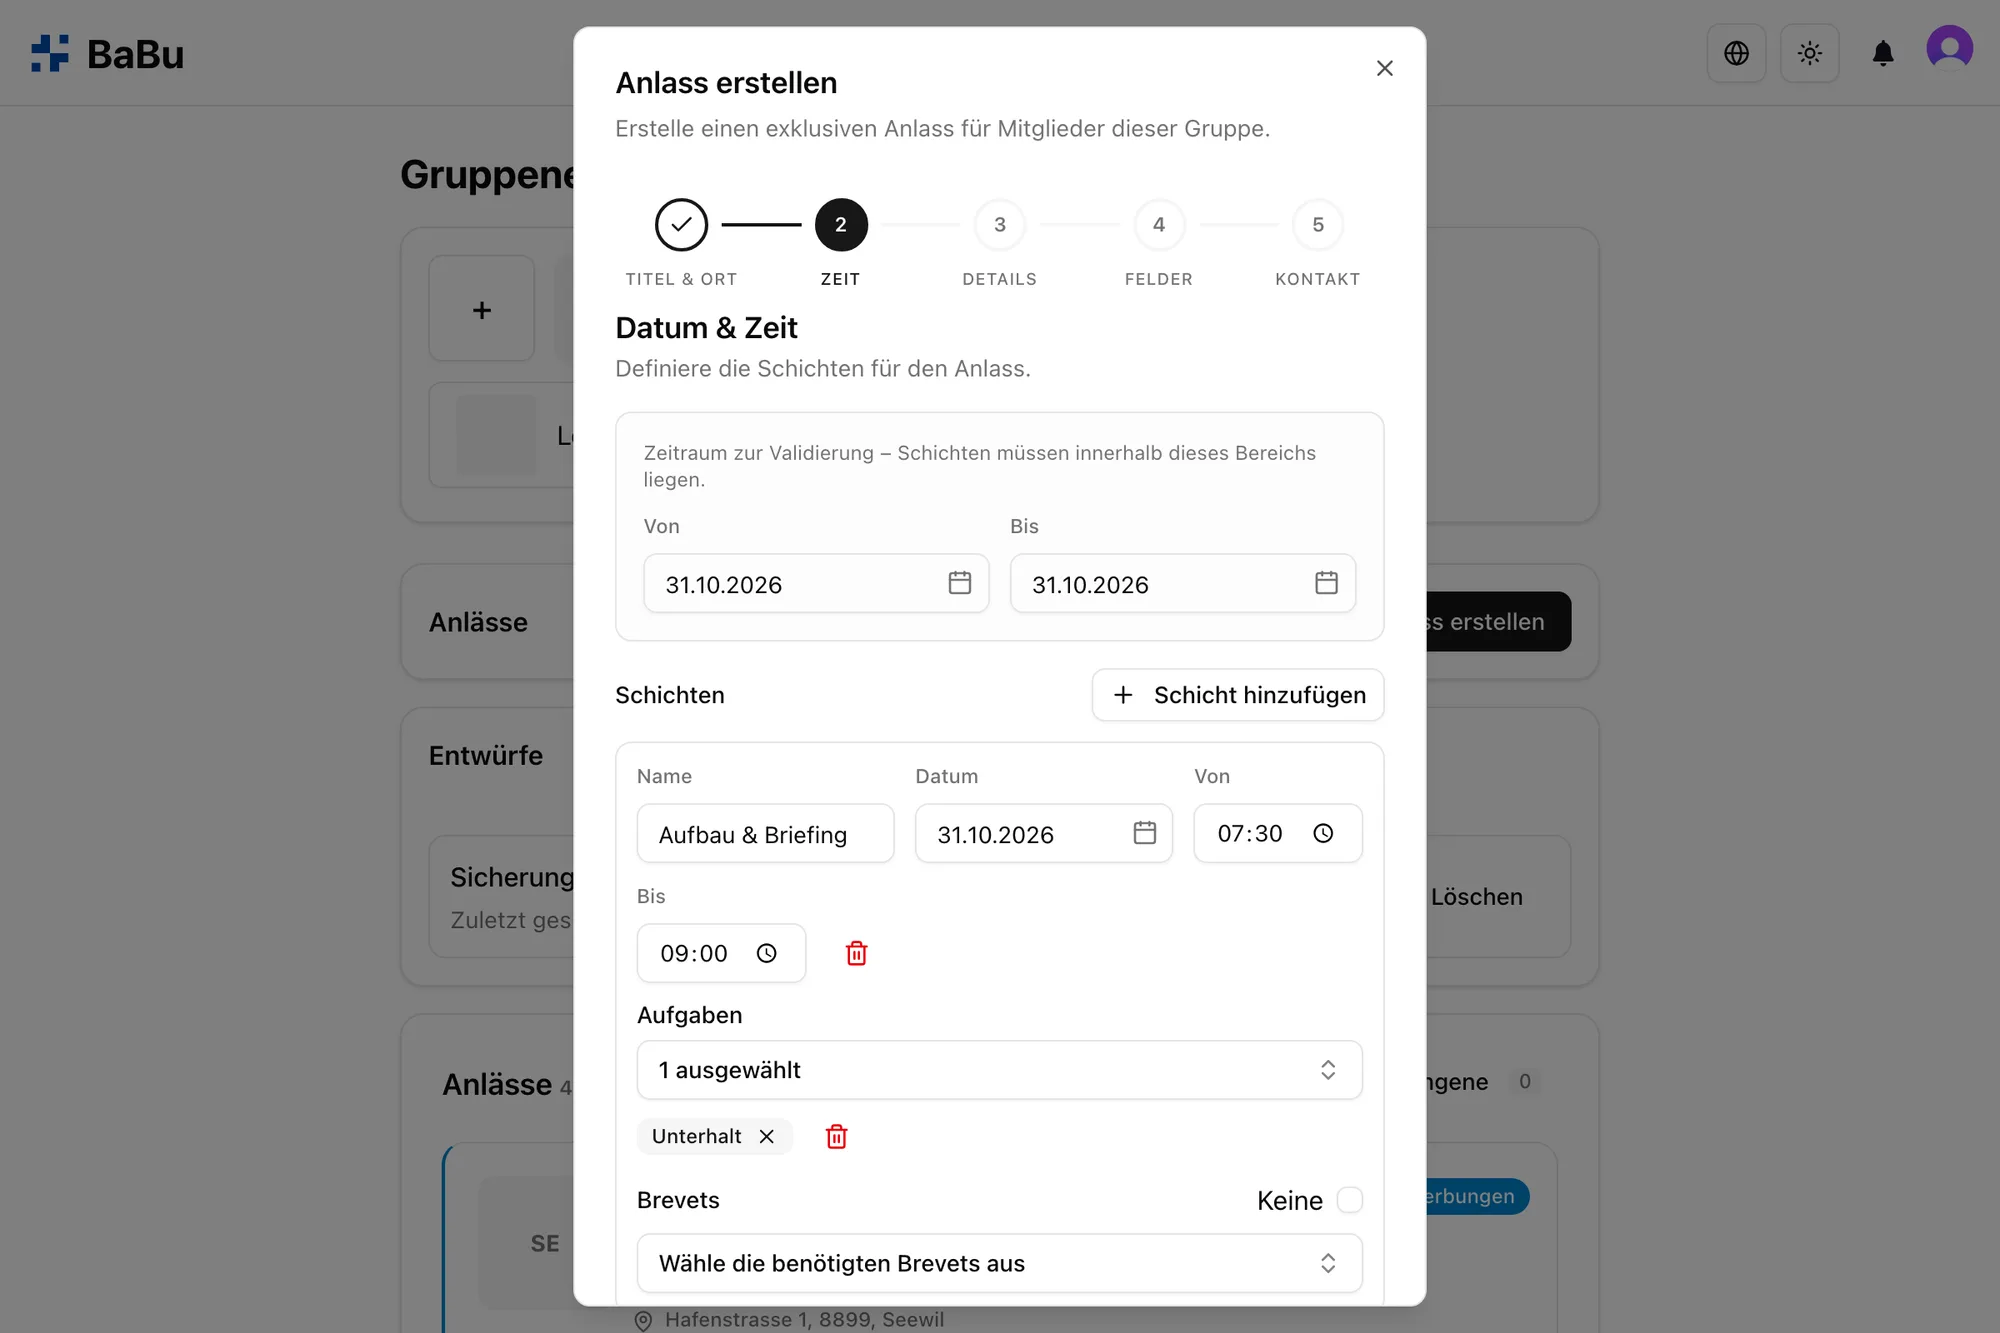Screen dimensions: 2000x1333
Task: Remove the Unterhalt tag with its X
Action: [766, 1136]
